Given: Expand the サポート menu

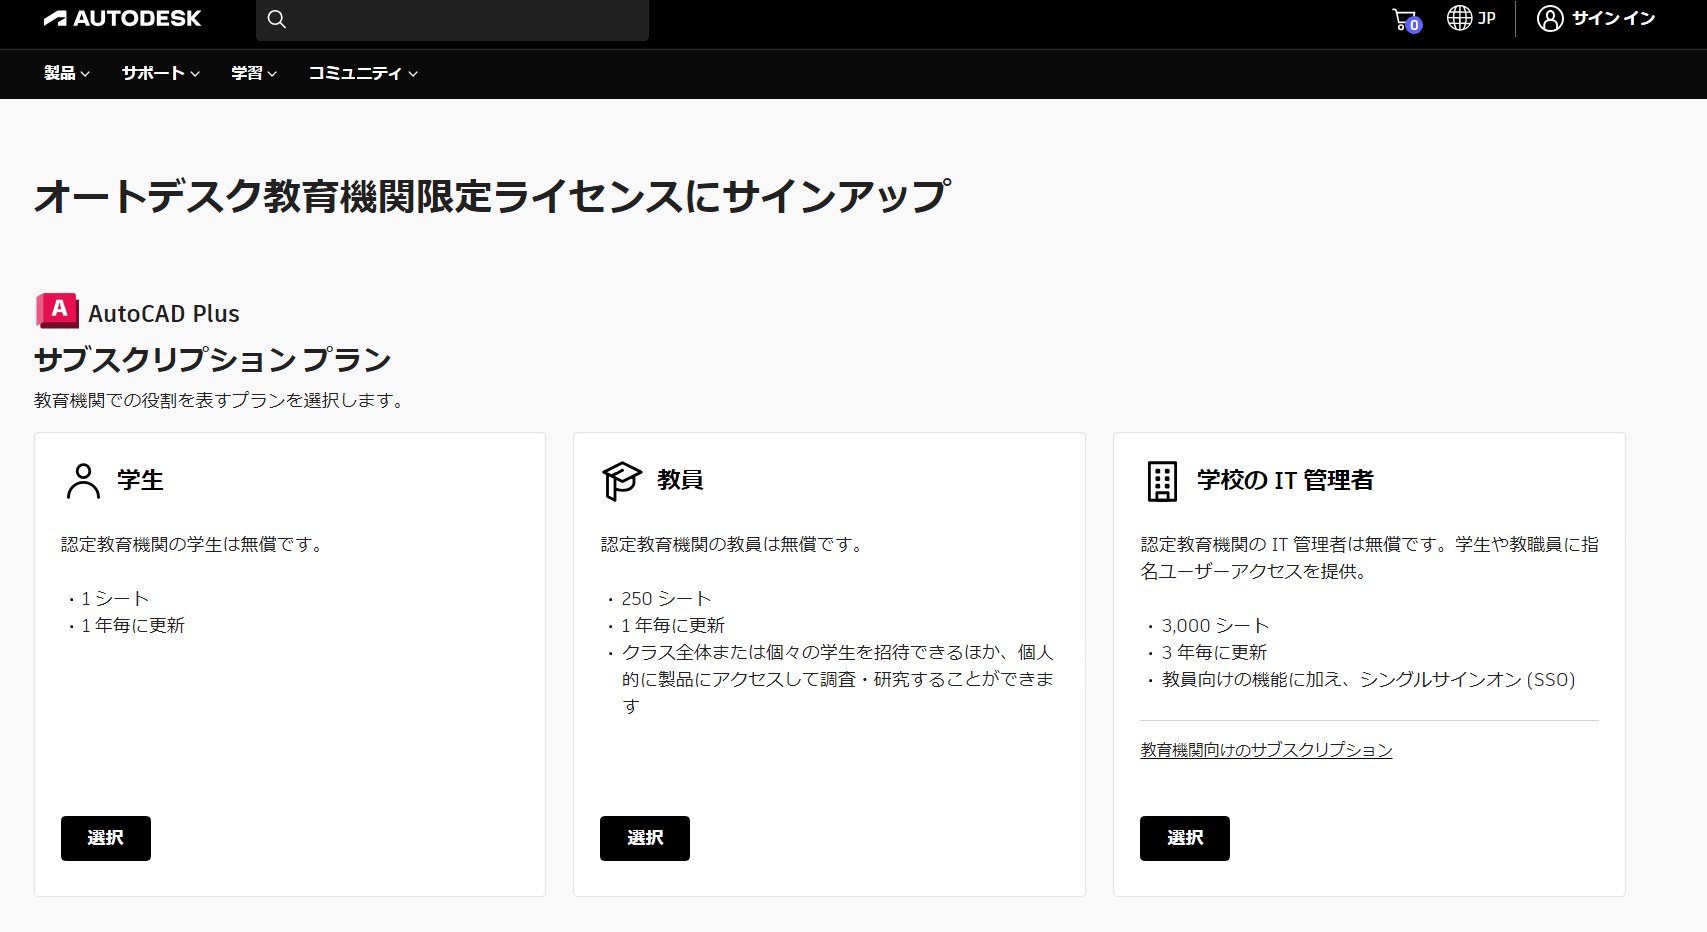Looking at the screenshot, I should click(161, 73).
